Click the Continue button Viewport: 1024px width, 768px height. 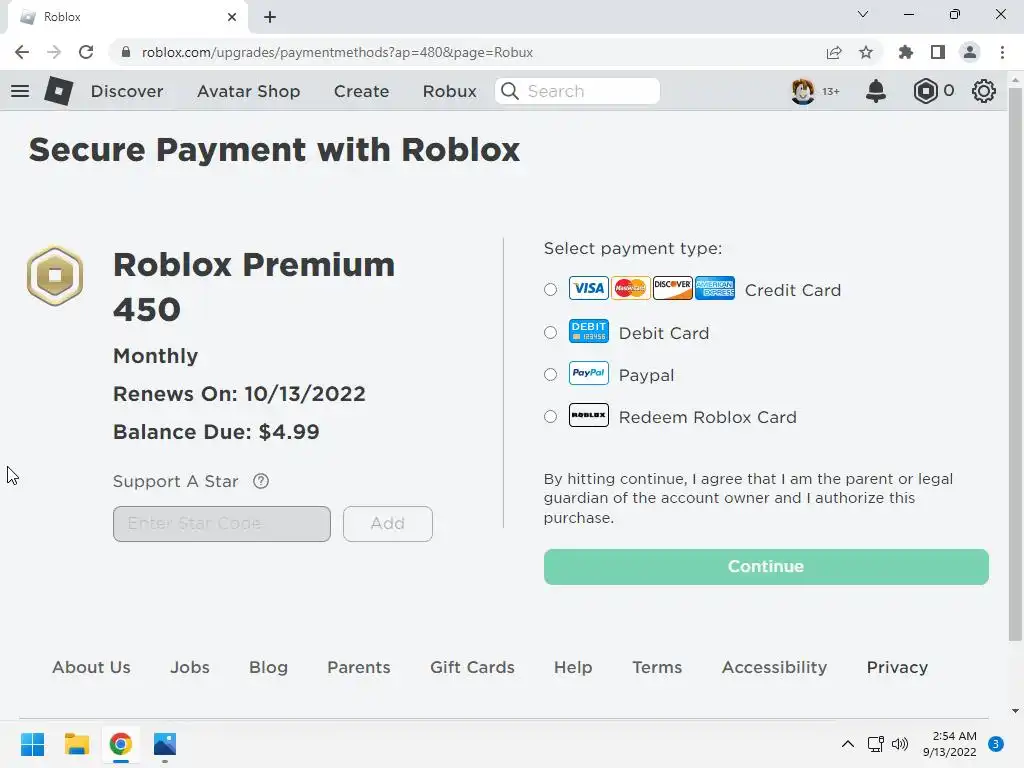(766, 566)
